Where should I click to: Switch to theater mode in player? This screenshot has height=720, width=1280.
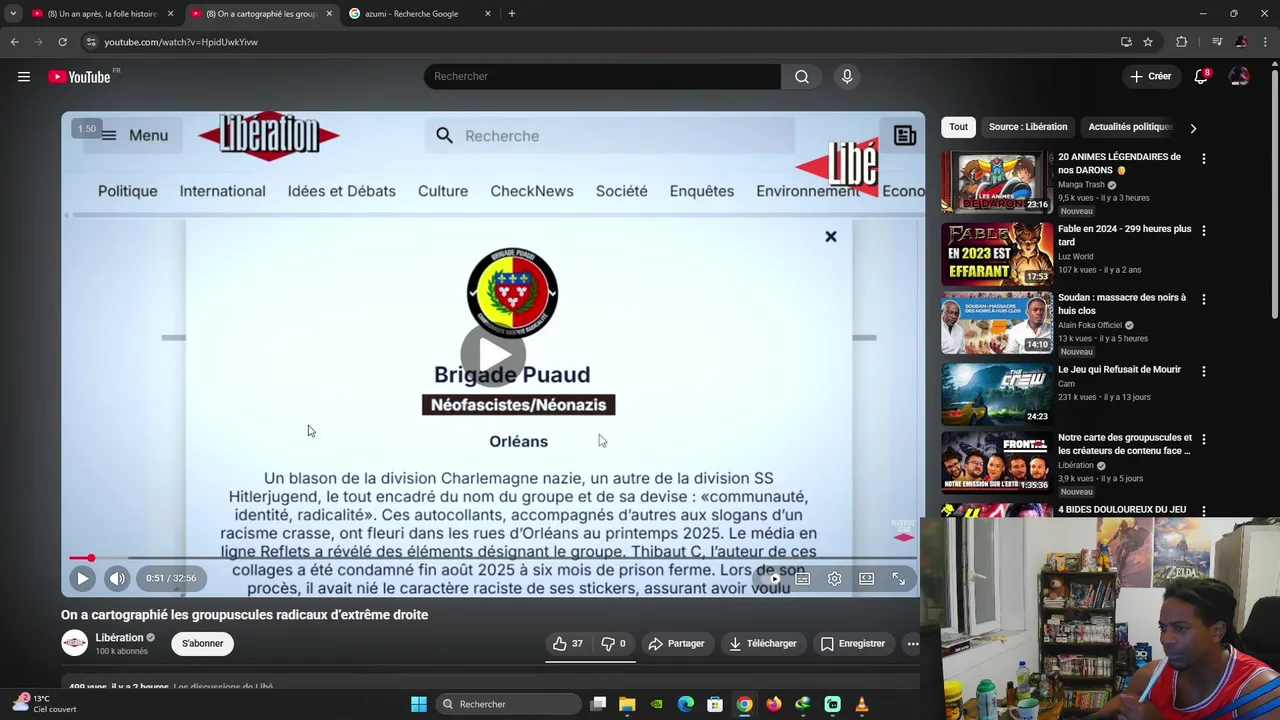pos(866,578)
